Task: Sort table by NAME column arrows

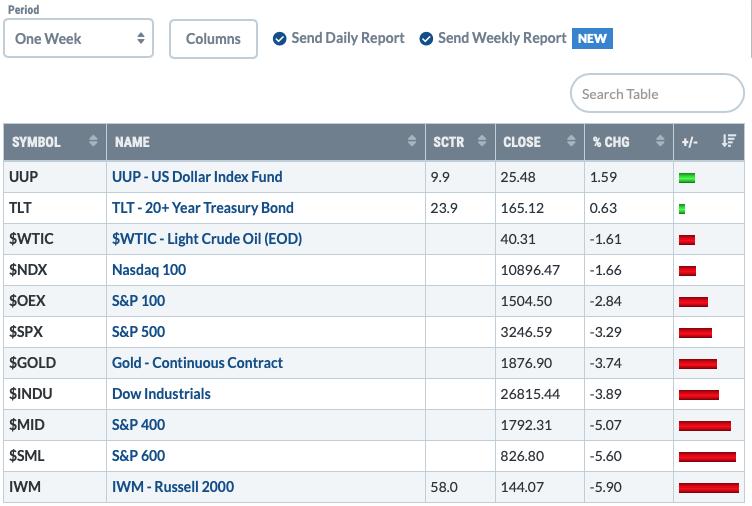Action: click(x=411, y=141)
